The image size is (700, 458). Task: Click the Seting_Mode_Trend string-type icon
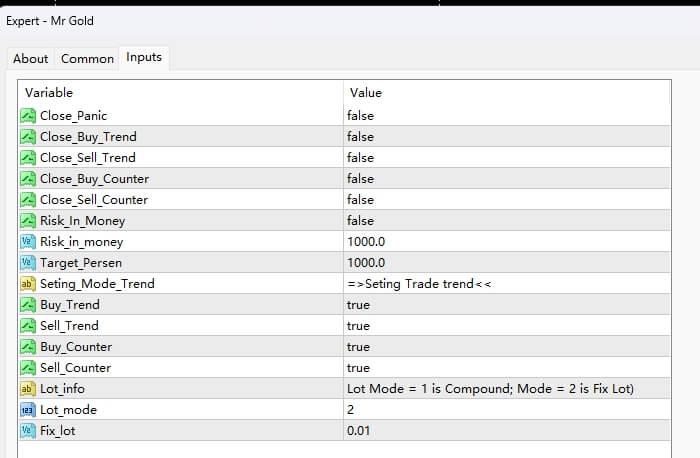28,284
